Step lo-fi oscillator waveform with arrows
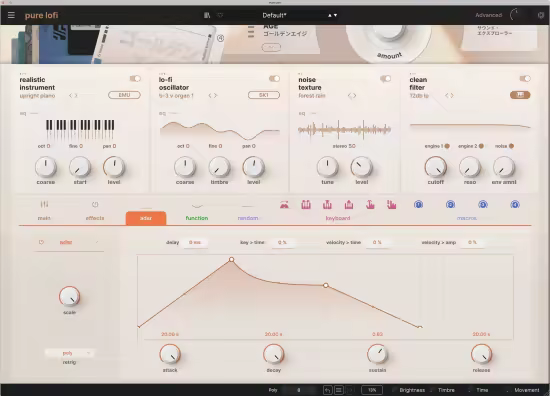 (213, 95)
